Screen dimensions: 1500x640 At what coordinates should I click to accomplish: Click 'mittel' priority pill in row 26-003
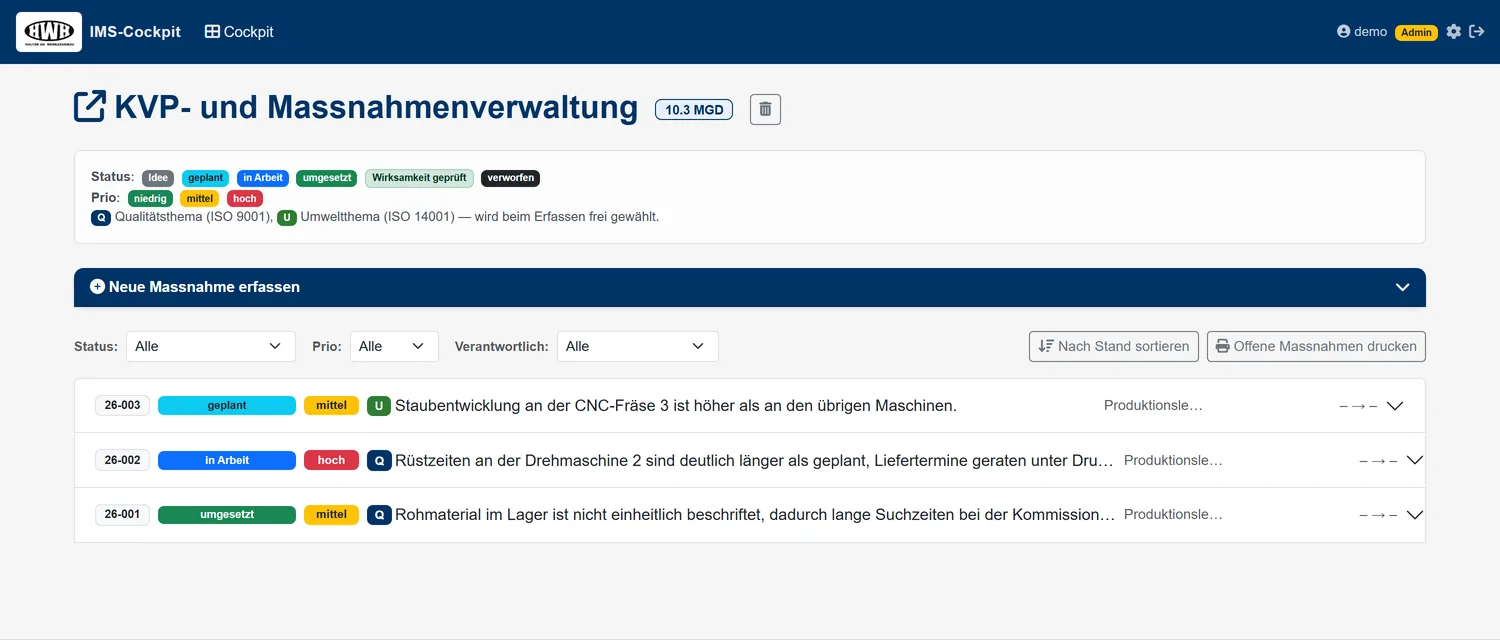tap(331, 405)
